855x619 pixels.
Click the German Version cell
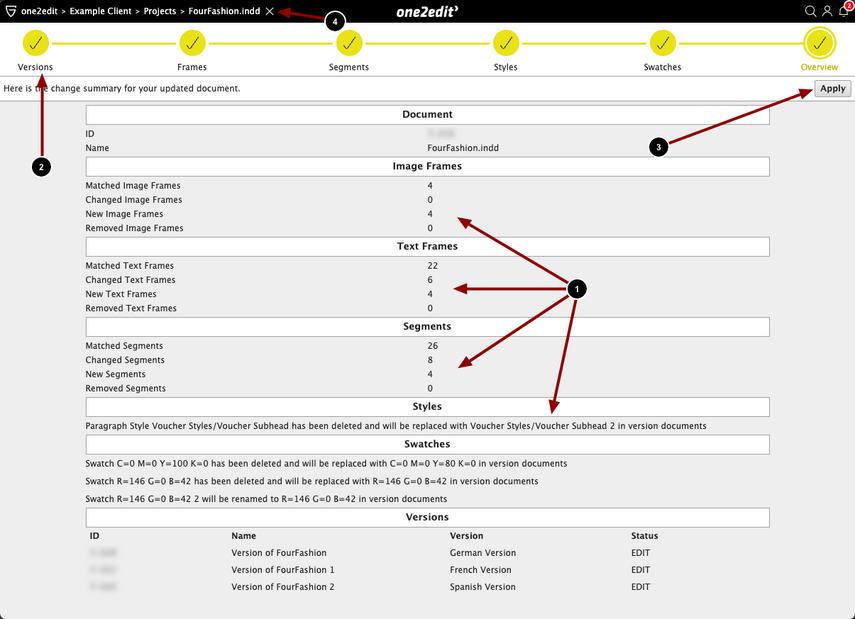coord(483,553)
